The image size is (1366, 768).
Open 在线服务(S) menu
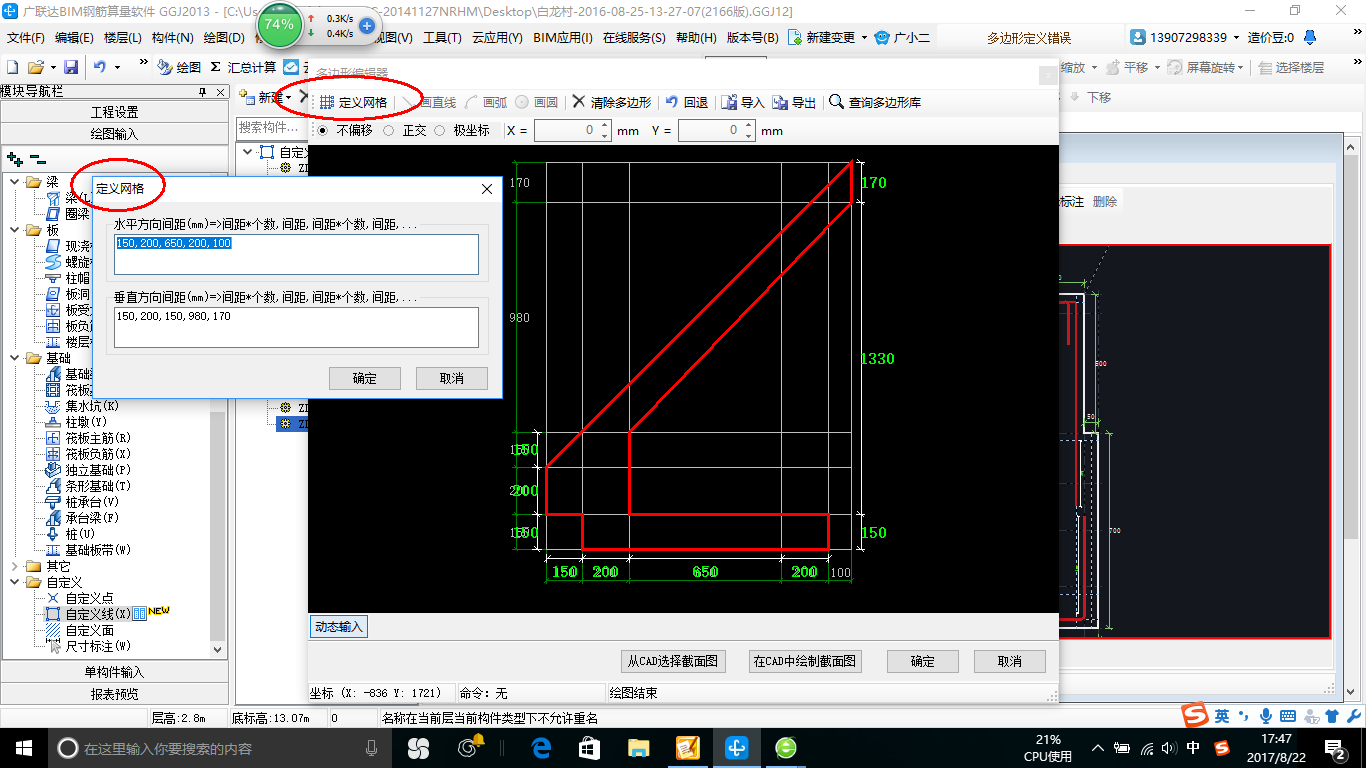[634, 38]
